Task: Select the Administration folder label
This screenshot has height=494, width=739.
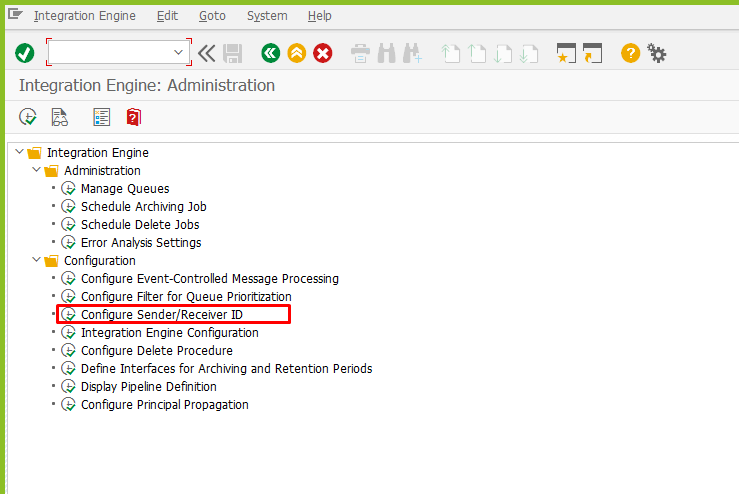Action: click(x=102, y=171)
